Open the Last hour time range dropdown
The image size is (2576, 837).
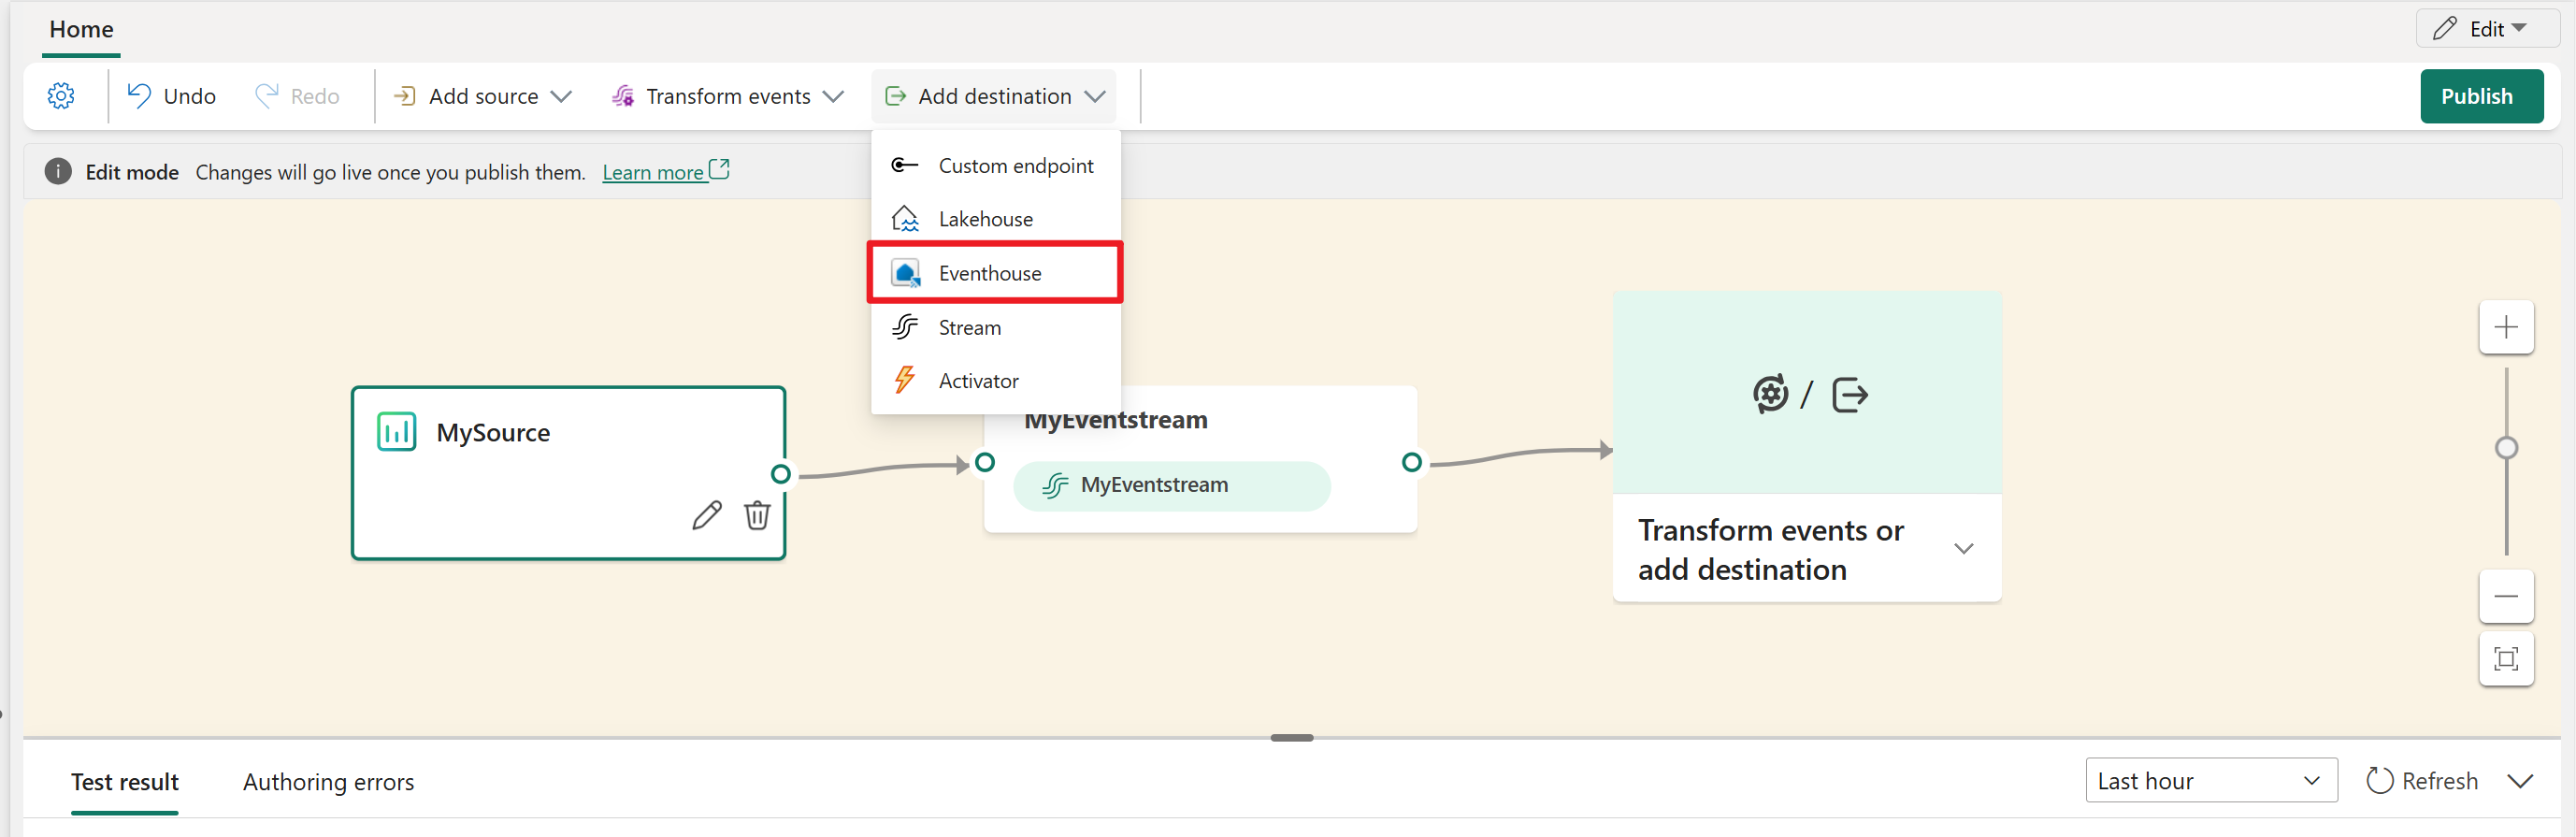coord(2211,781)
